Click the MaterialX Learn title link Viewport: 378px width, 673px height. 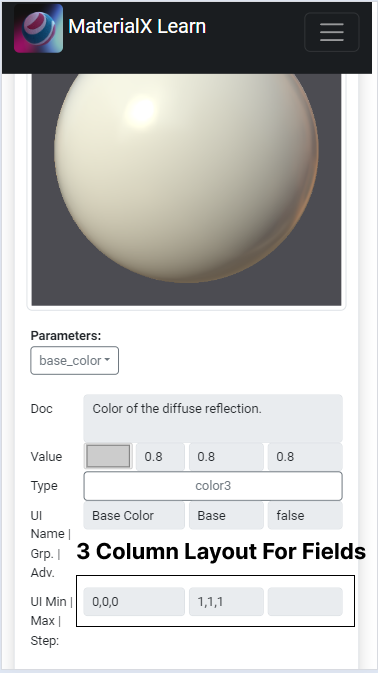point(137,26)
